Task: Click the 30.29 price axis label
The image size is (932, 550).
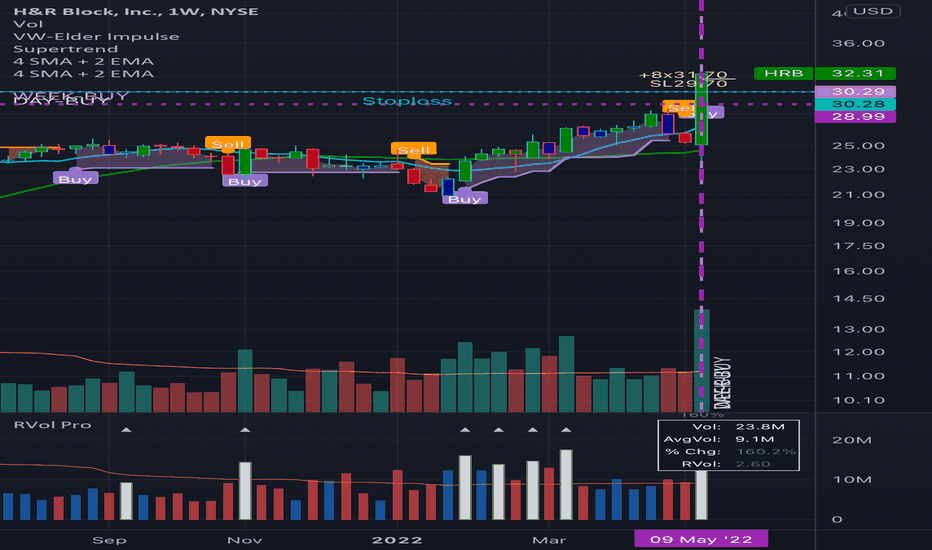Action: coord(855,92)
